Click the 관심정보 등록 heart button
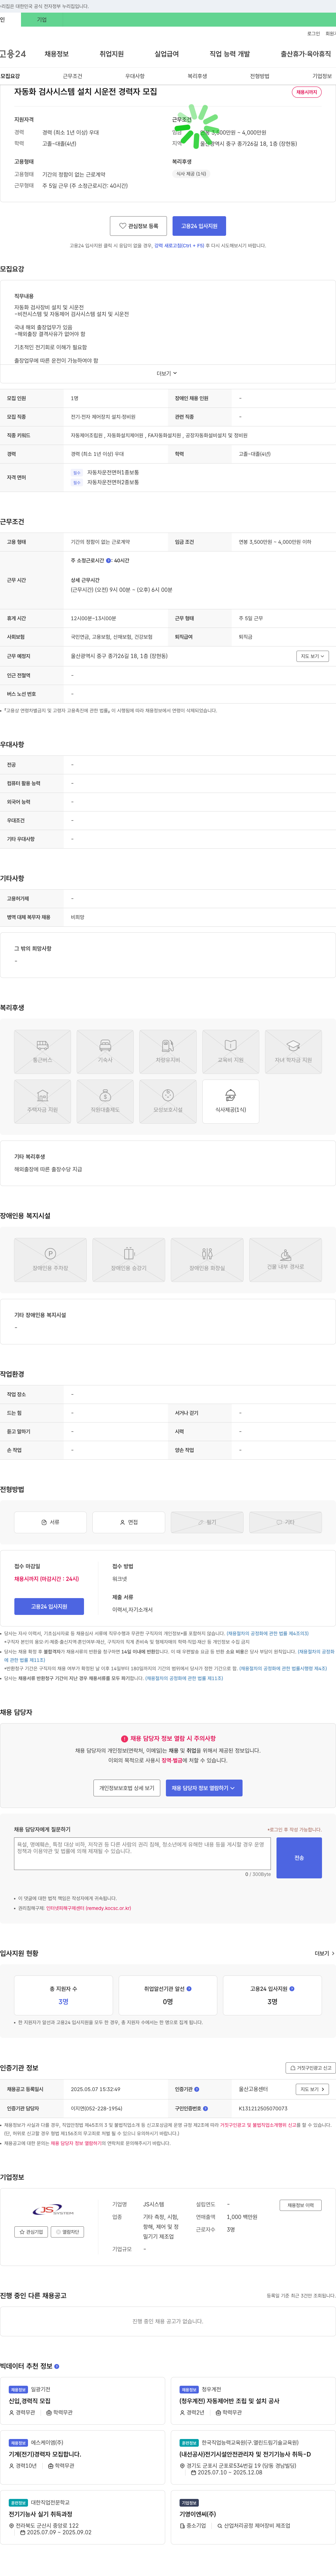Screen dimensions: 336x2576 pos(138,226)
